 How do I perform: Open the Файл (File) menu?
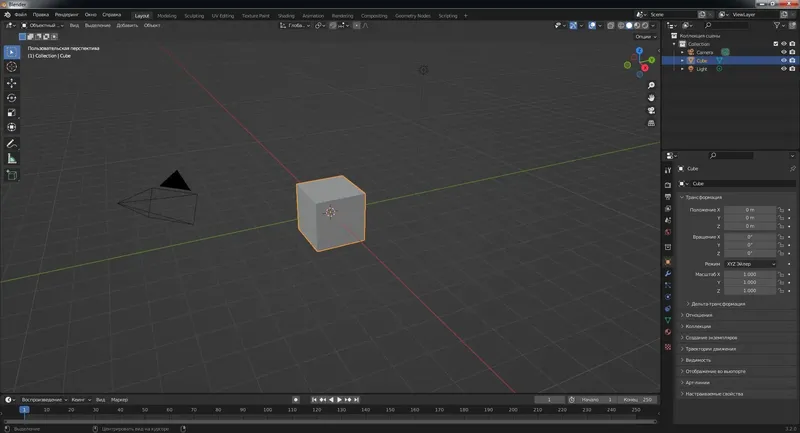20,15
